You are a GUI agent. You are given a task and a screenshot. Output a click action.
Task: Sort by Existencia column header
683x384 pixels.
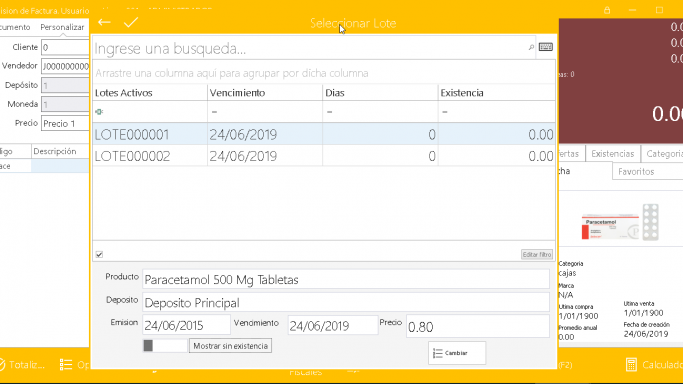(x=496, y=93)
